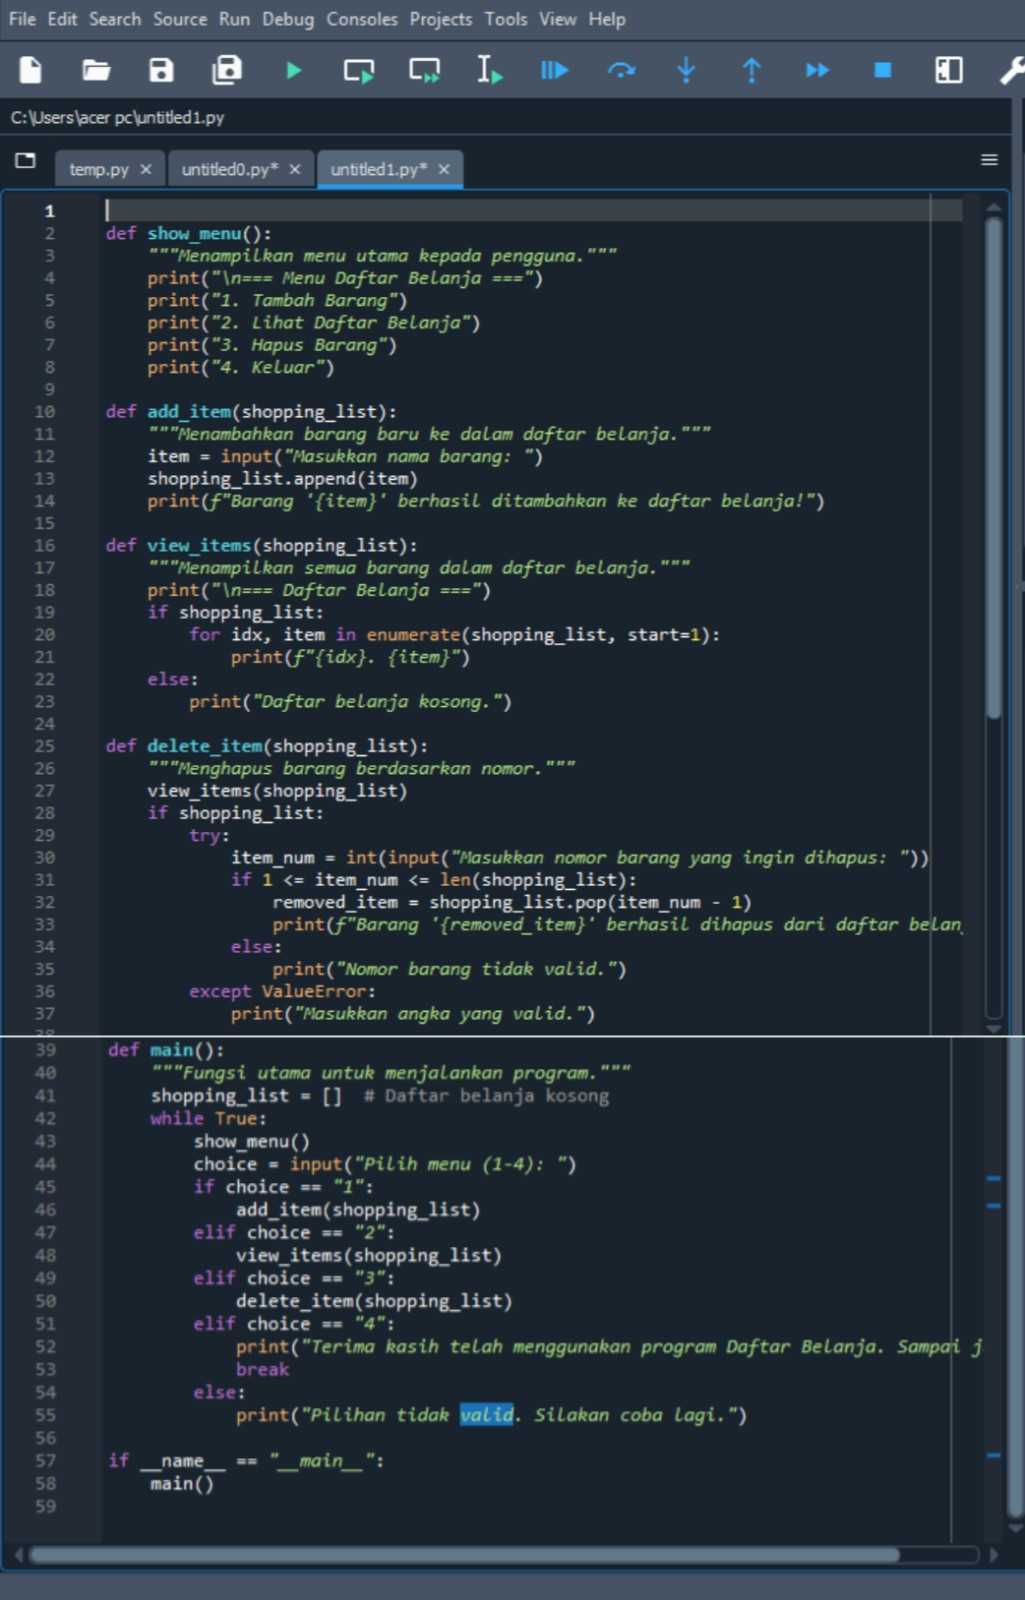
Task: Switch to the untitled0.py* tab
Action: point(230,169)
